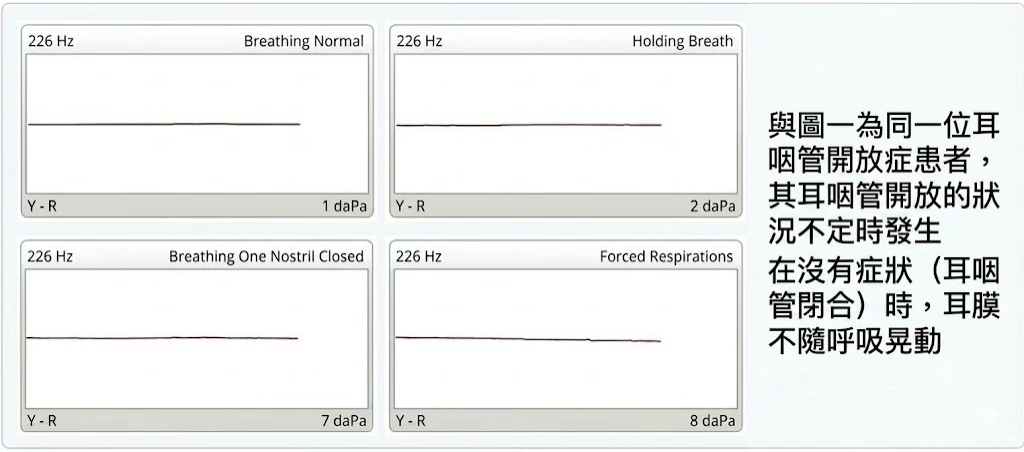Click the 7 daPa pressure reading
The image size is (1024, 452).
coord(344,421)
